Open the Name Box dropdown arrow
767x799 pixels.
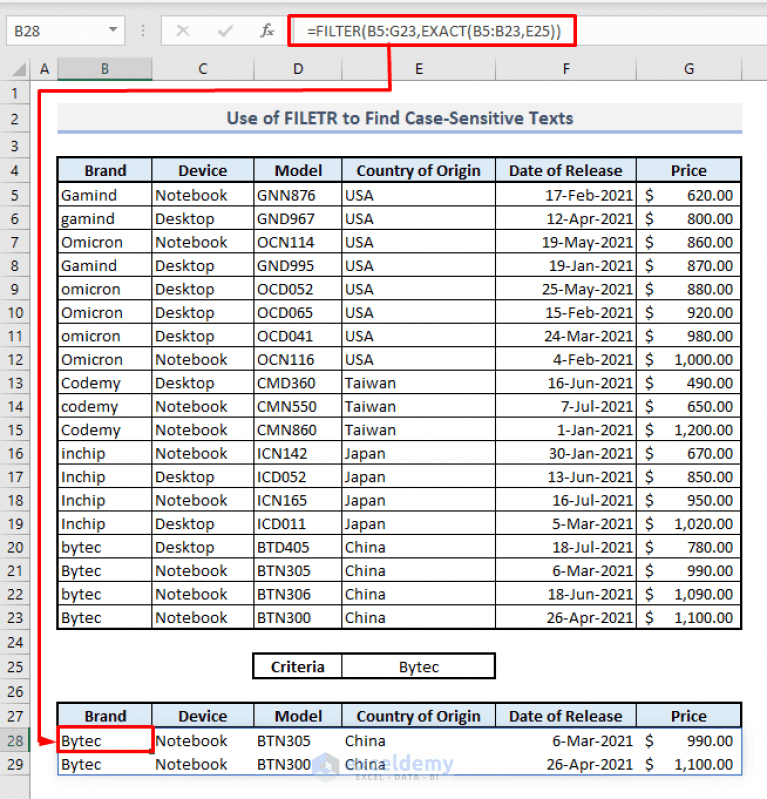[113, 31]
